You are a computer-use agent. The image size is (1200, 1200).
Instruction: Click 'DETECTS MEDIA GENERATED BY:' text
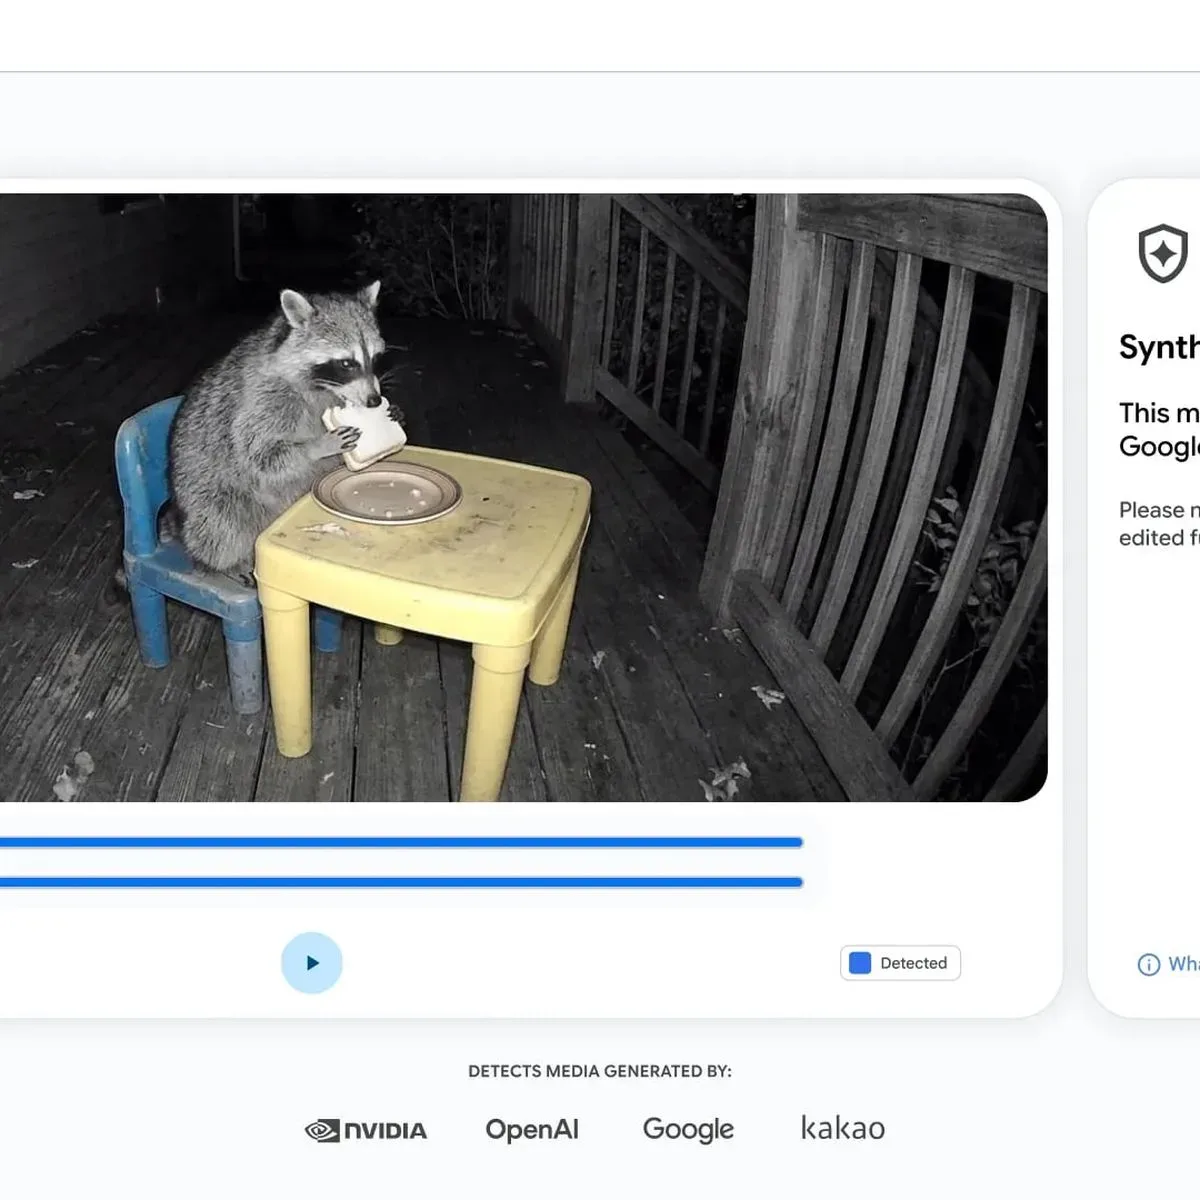pos(600,1071)
